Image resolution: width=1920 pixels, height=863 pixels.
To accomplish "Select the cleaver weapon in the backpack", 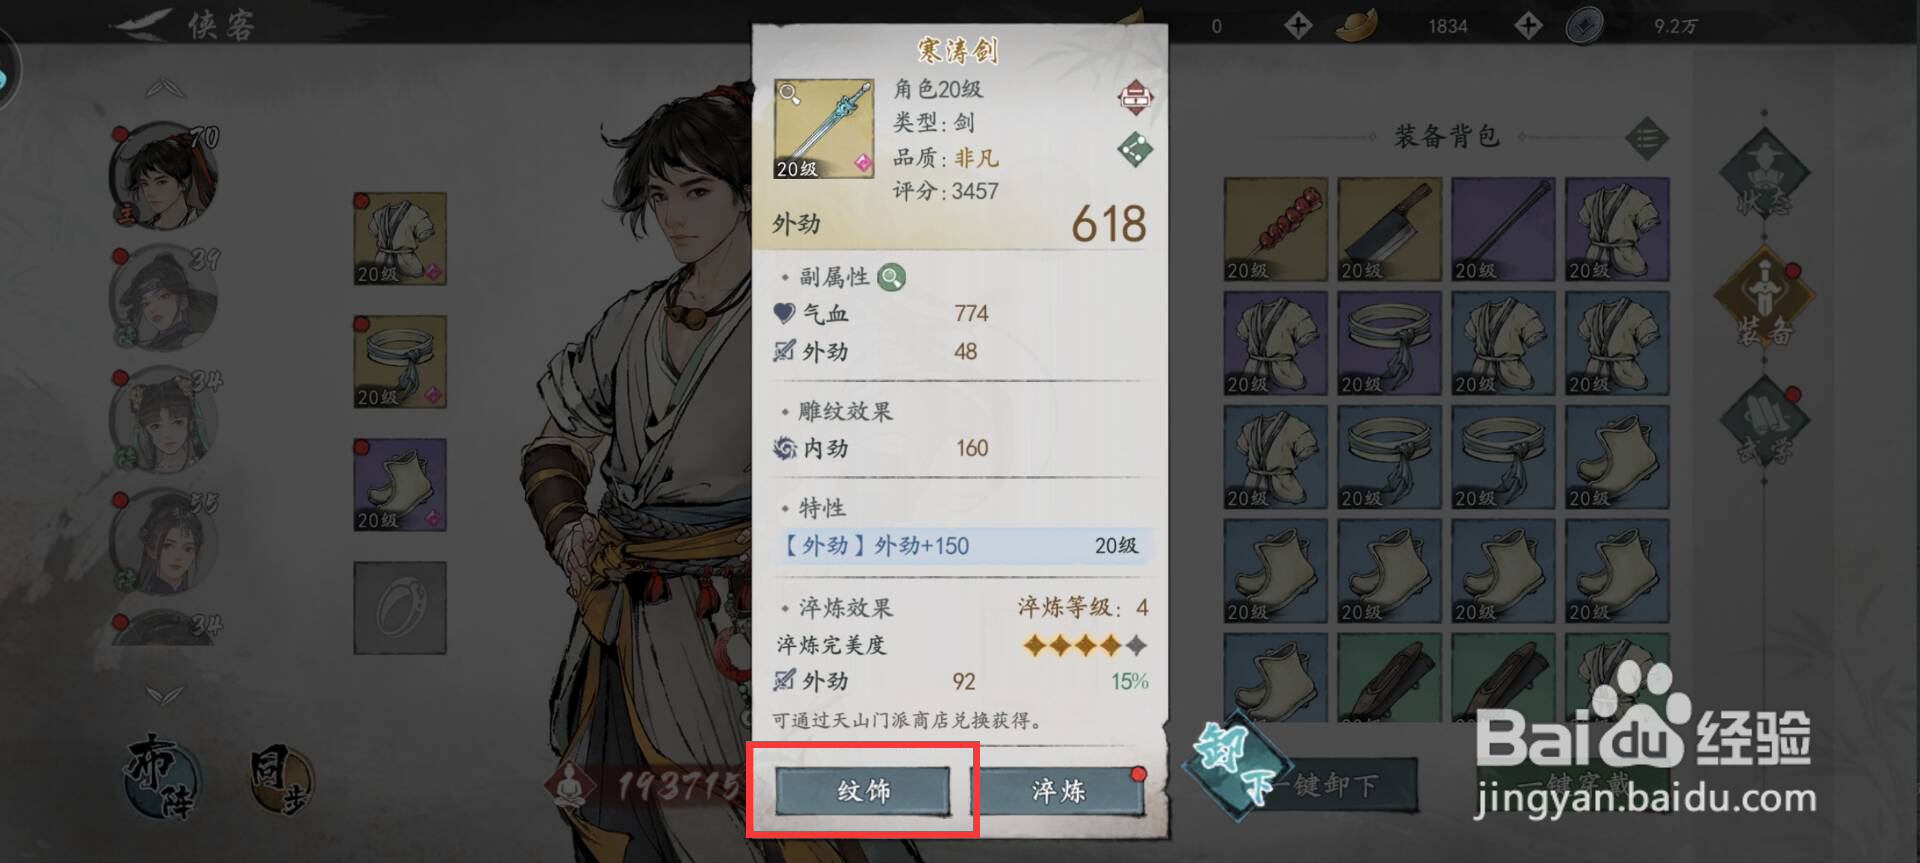I will [1390, 230].
